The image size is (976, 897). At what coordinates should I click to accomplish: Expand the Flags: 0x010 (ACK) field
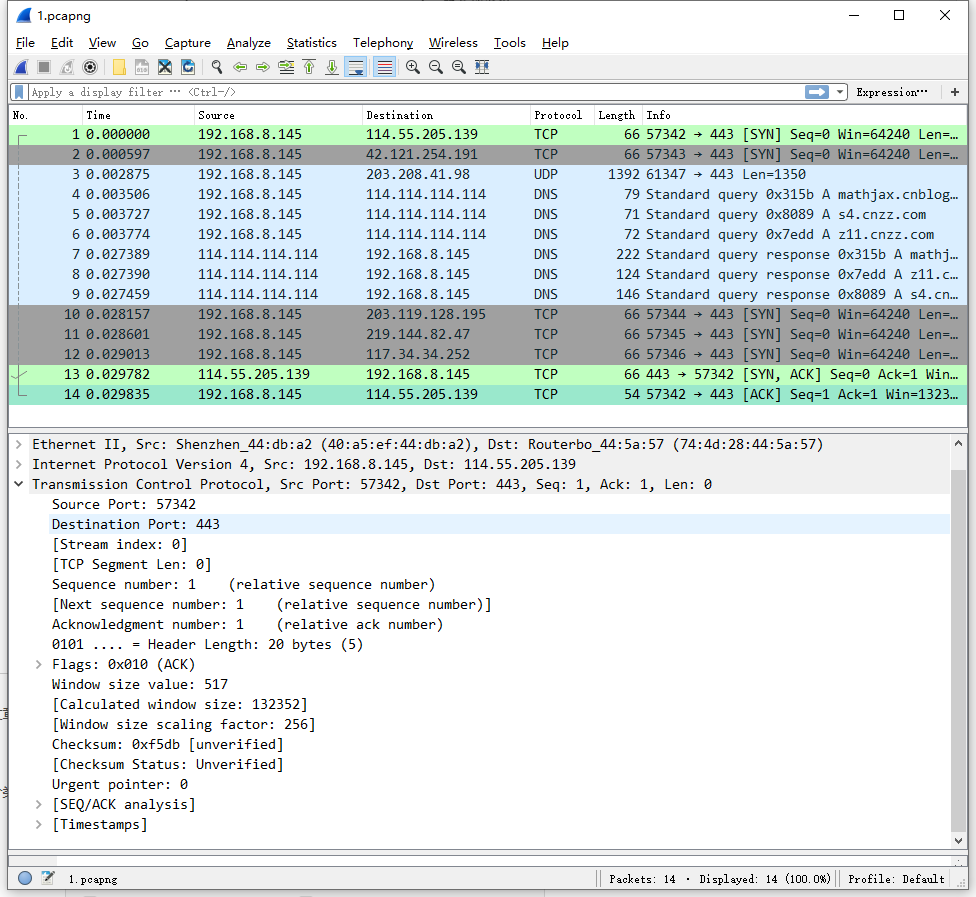37,664
